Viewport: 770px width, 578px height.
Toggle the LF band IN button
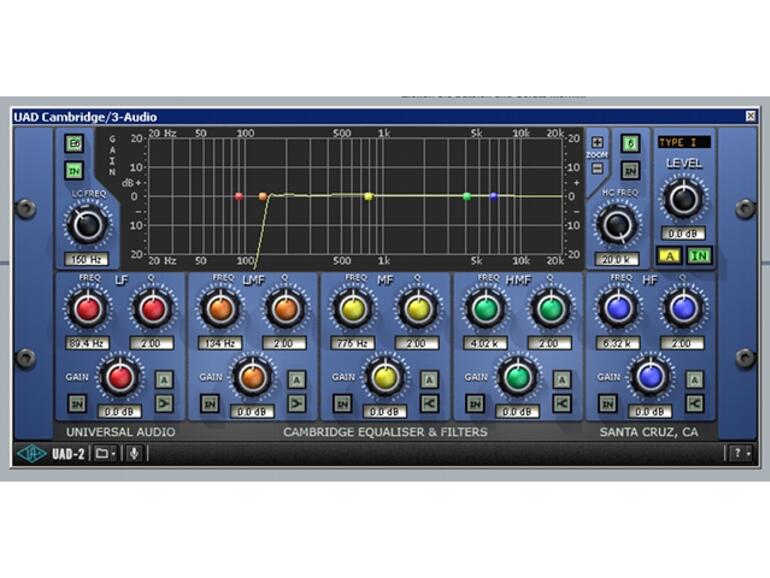tap(77, 404)
